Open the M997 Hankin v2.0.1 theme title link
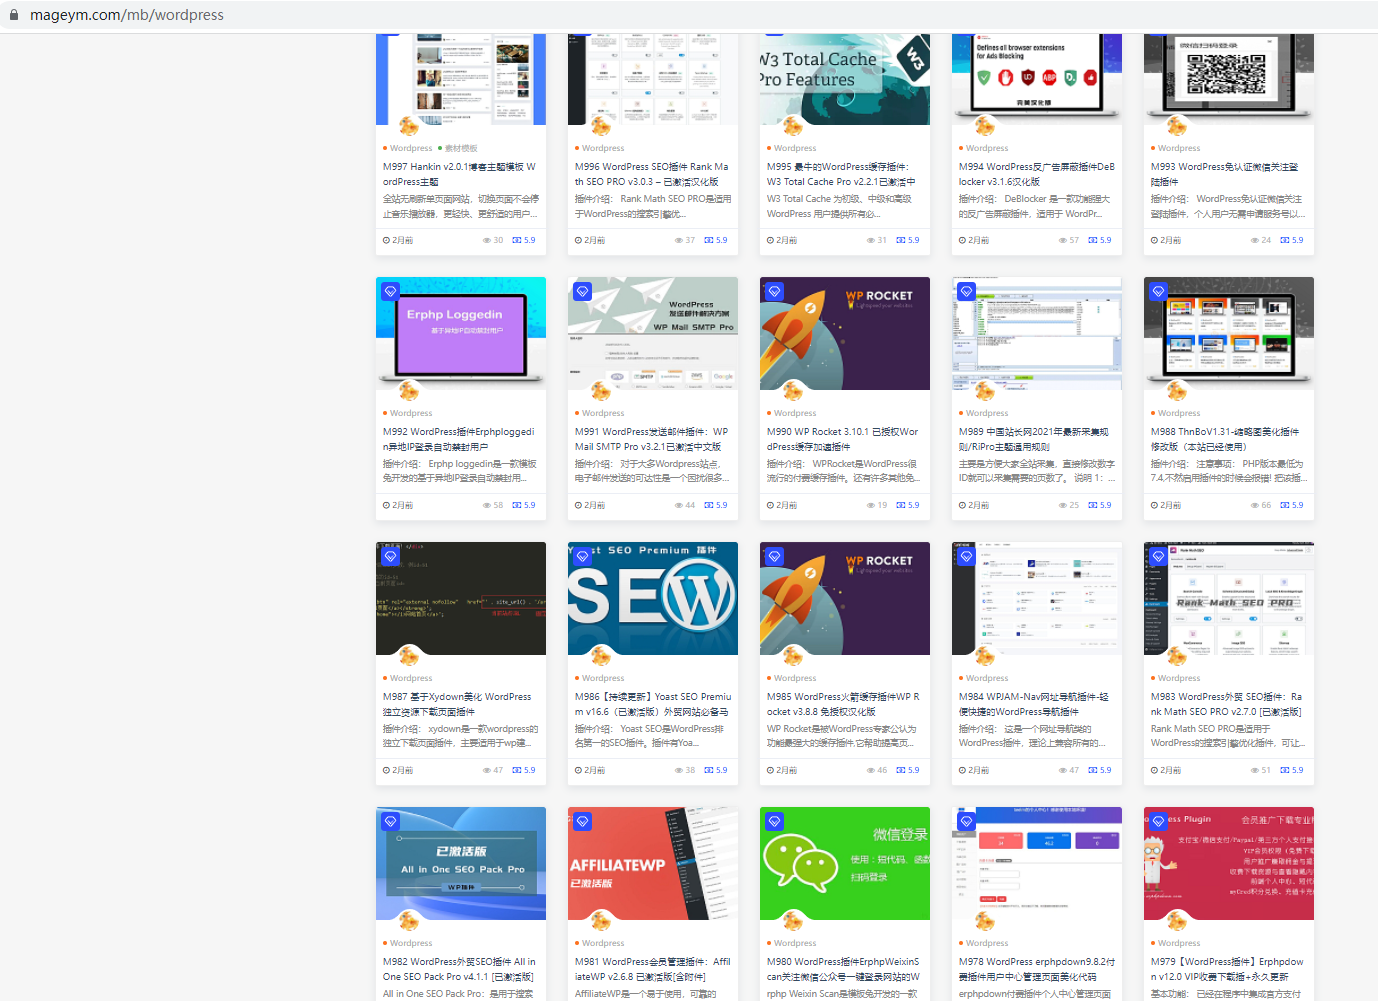 click(x=459, y=174)
